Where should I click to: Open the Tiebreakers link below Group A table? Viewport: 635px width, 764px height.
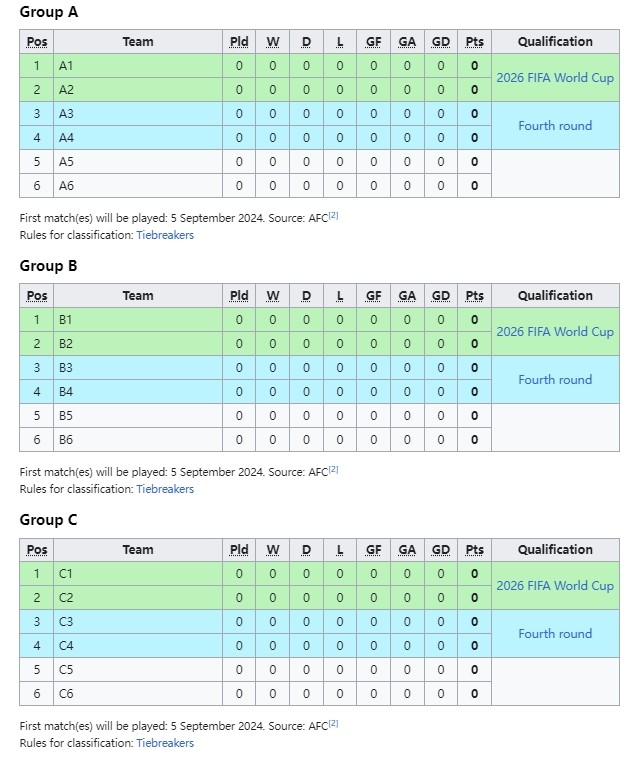tap(165, 235)
